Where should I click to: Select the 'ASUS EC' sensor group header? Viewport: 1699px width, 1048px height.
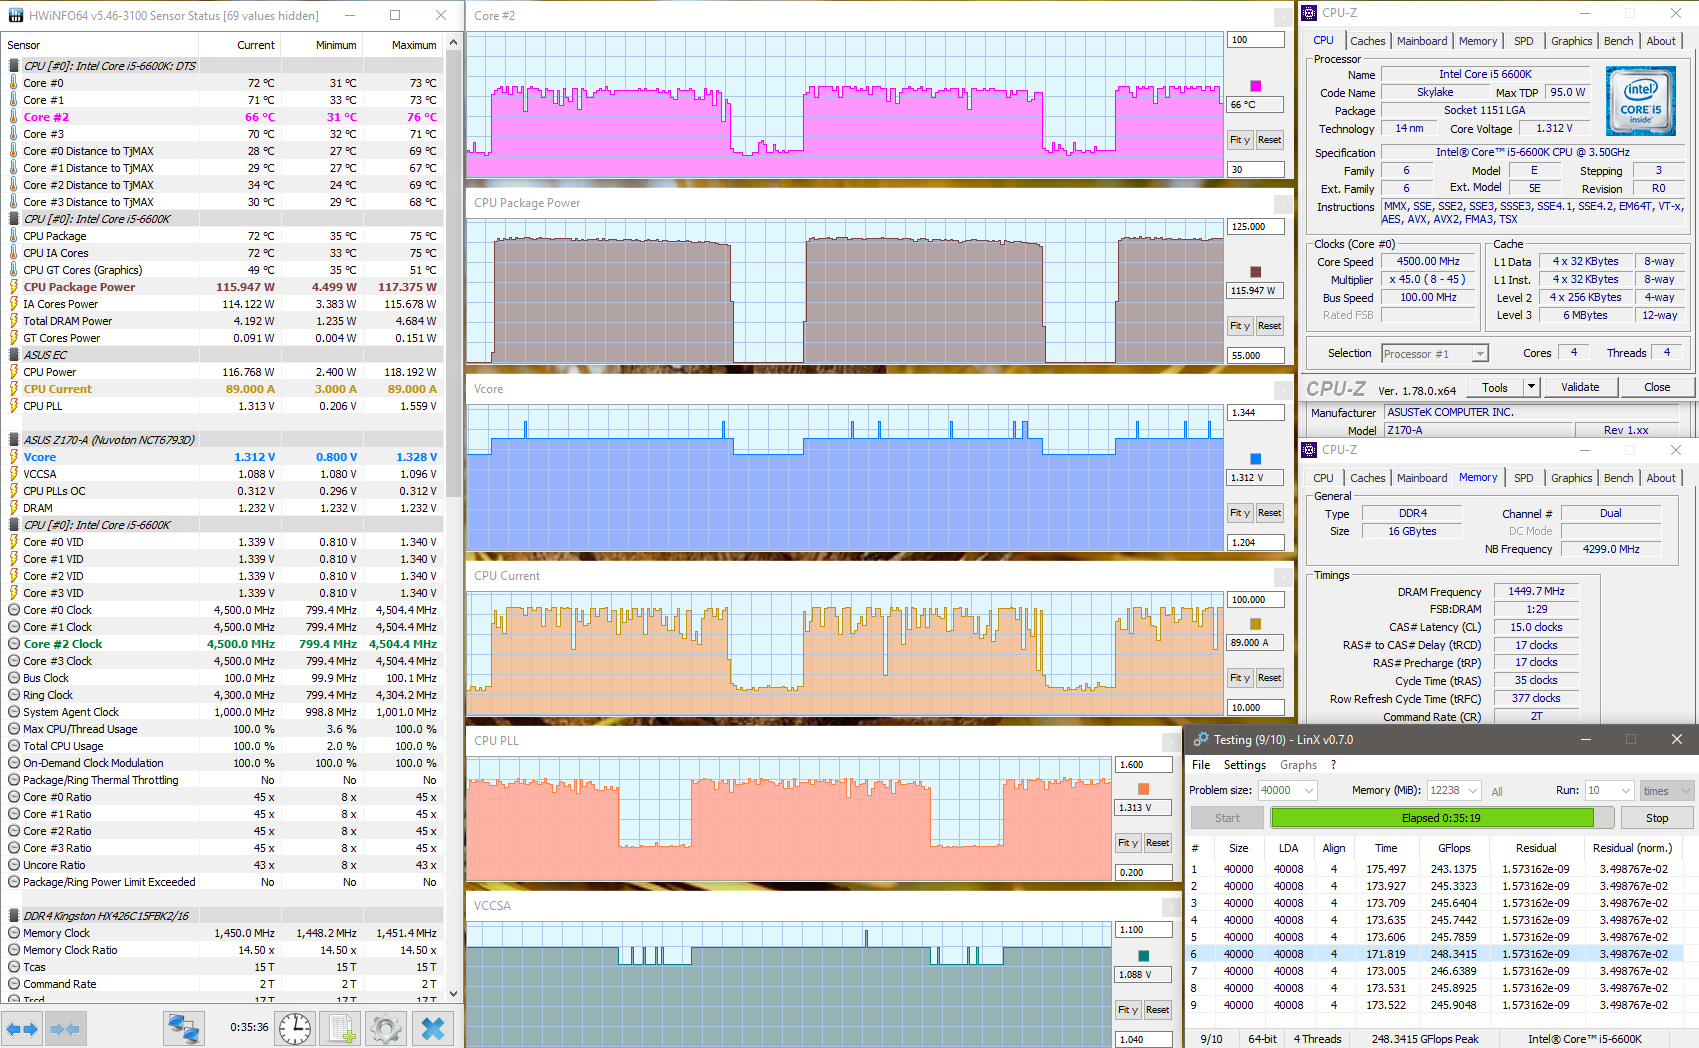[x=222, y=355]
